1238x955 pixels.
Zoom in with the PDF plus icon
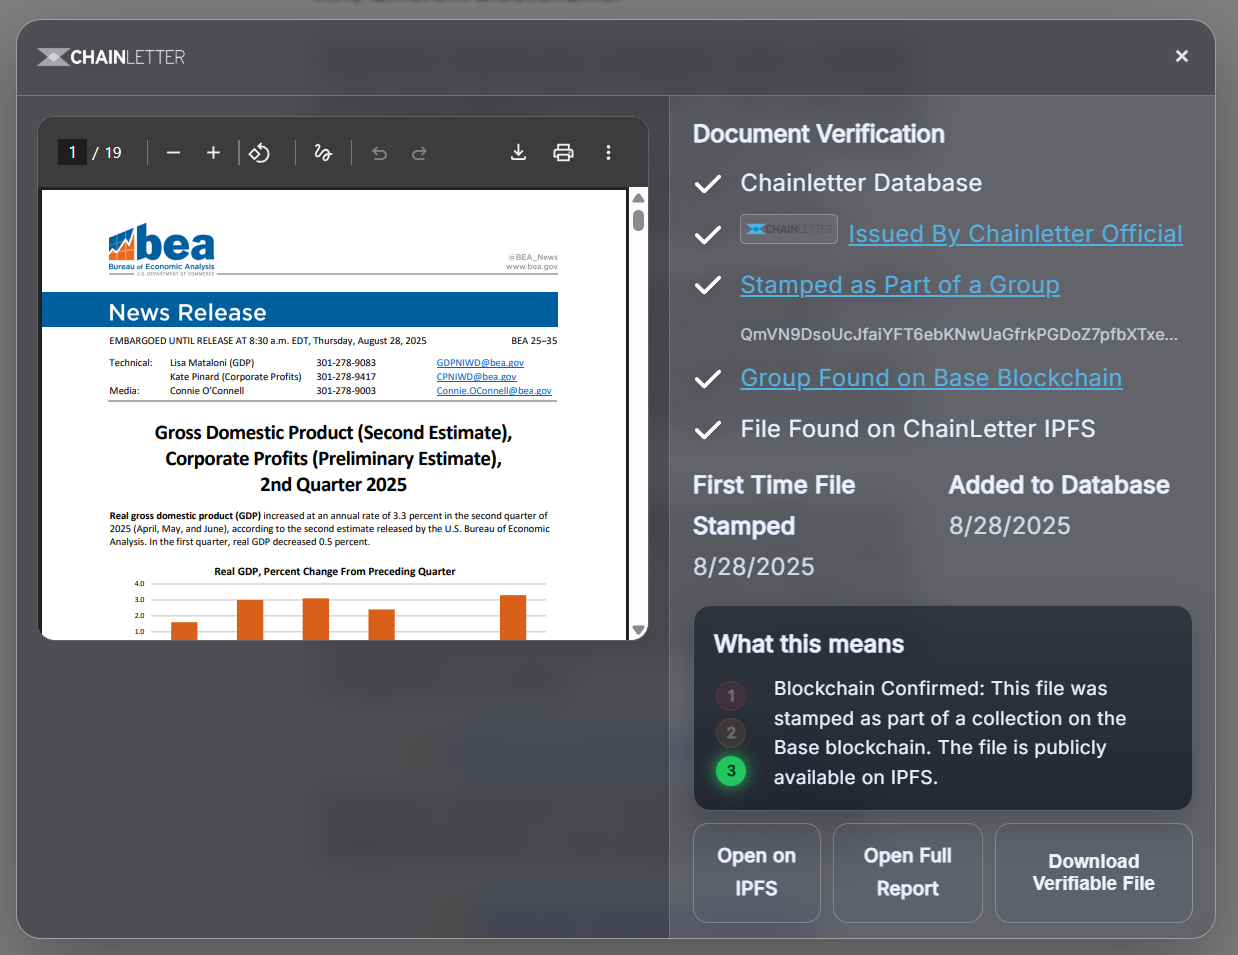213,153
